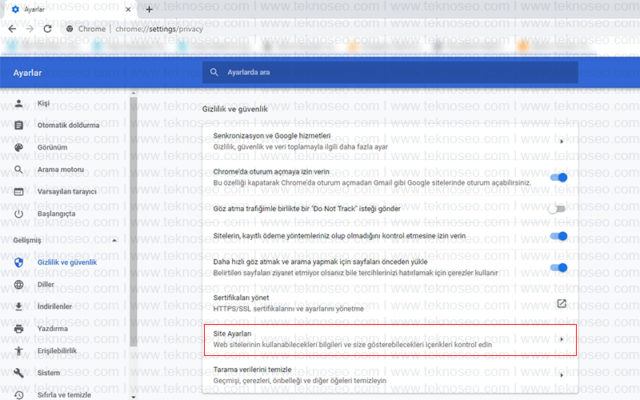640x400 pixels.
Task: Click the İndirilenler download icon
Action: [x=19, y=307]
